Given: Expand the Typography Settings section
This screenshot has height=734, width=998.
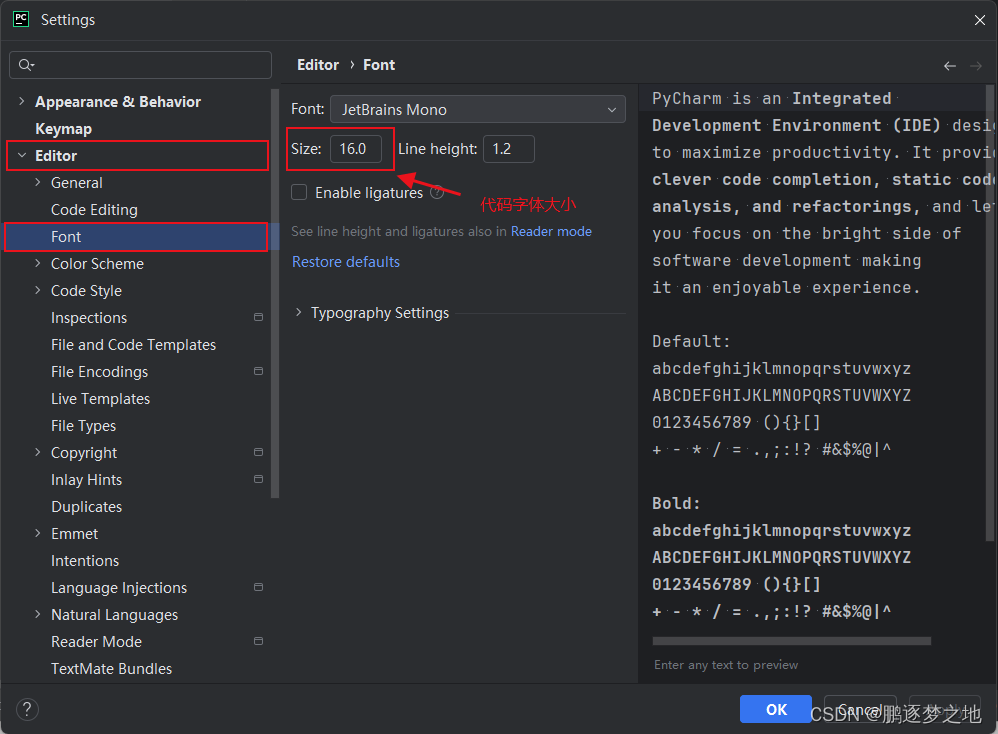Looking at the screenshot, I should click(299, 313).
